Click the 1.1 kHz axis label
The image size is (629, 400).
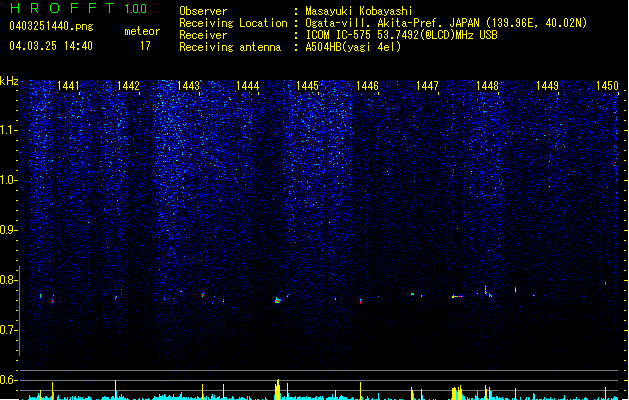(9, 130)
